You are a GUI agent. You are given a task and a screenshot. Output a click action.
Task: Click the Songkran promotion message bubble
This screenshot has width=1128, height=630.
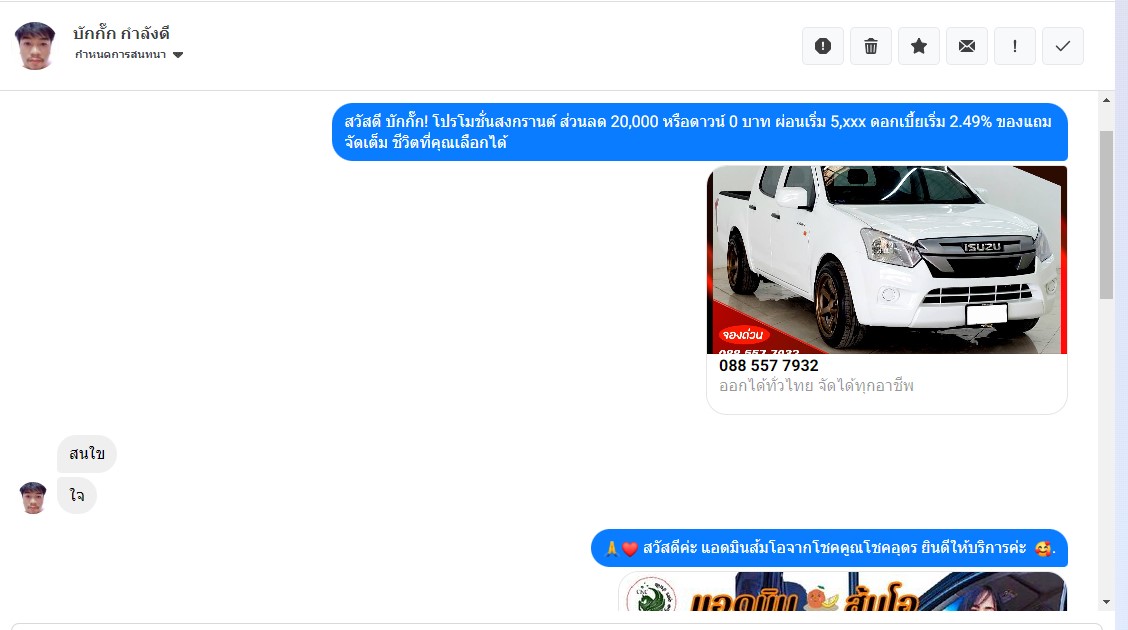coord(699,132)
